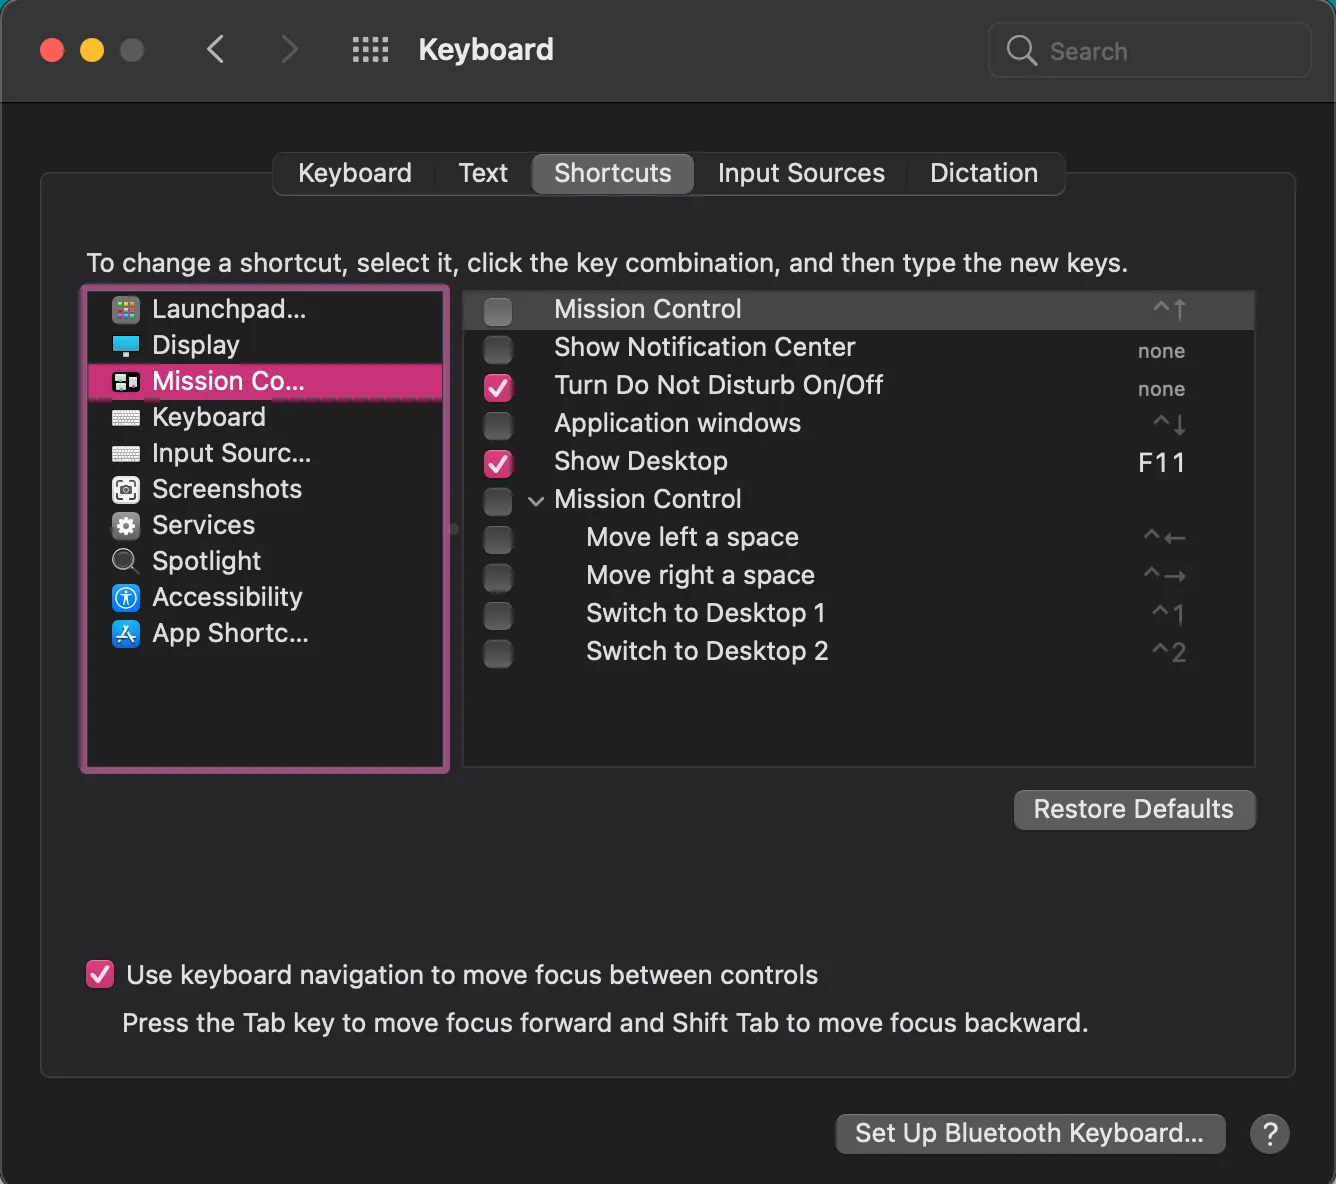Minimize the Keyboard preferences window
Viewport: 1336px width, 1184px height.
[92, 50]
